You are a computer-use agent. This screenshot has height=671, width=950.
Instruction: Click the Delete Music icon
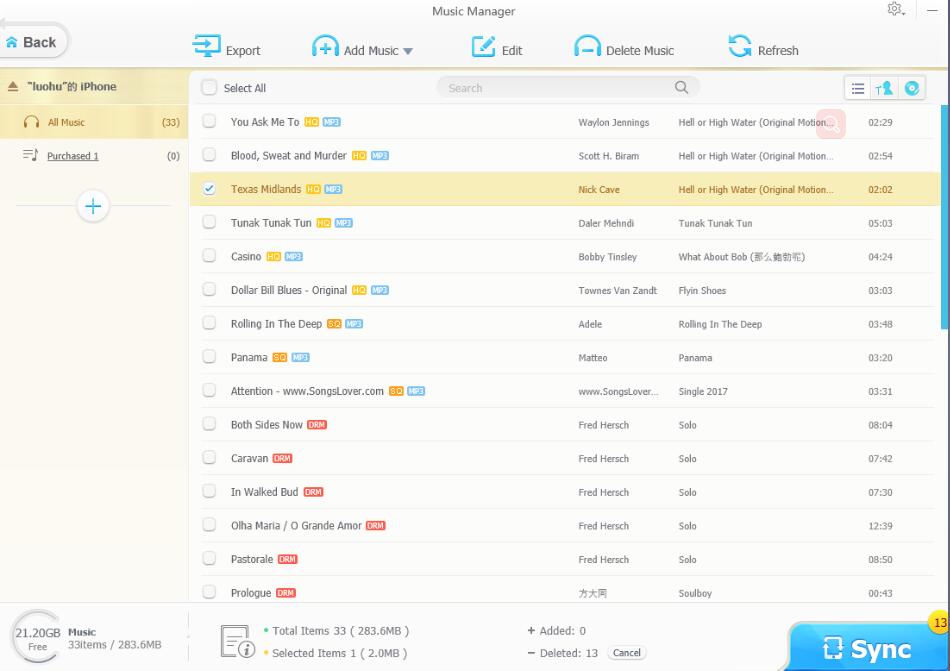pyautogui.click(x=587, y=48)
